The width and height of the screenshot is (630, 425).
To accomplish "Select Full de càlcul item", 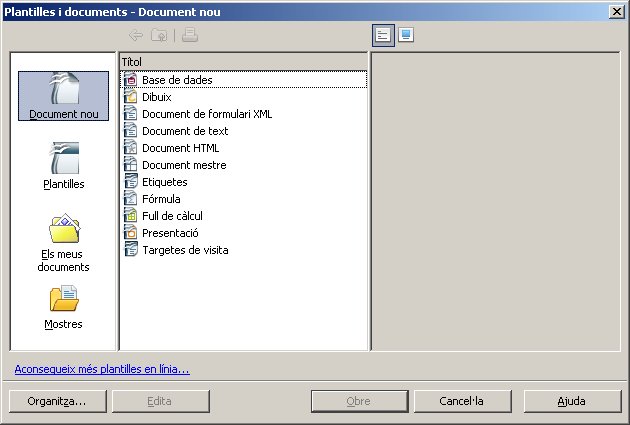I will (x=174, y=216).
